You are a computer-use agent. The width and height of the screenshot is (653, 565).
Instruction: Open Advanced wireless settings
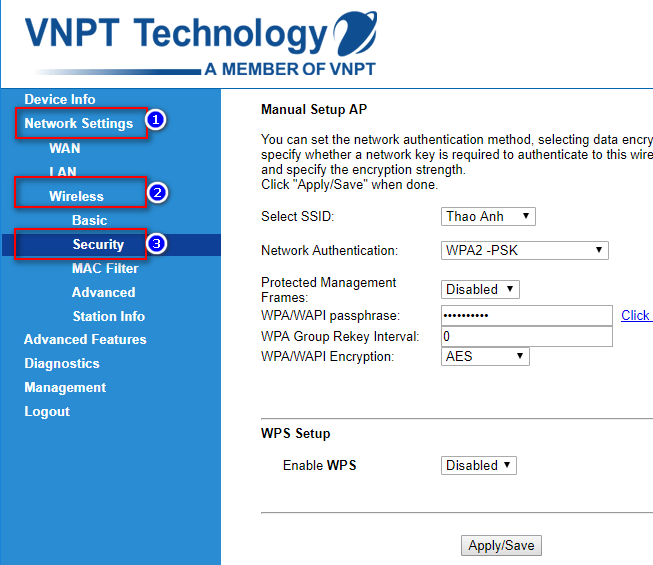point(103,292)
